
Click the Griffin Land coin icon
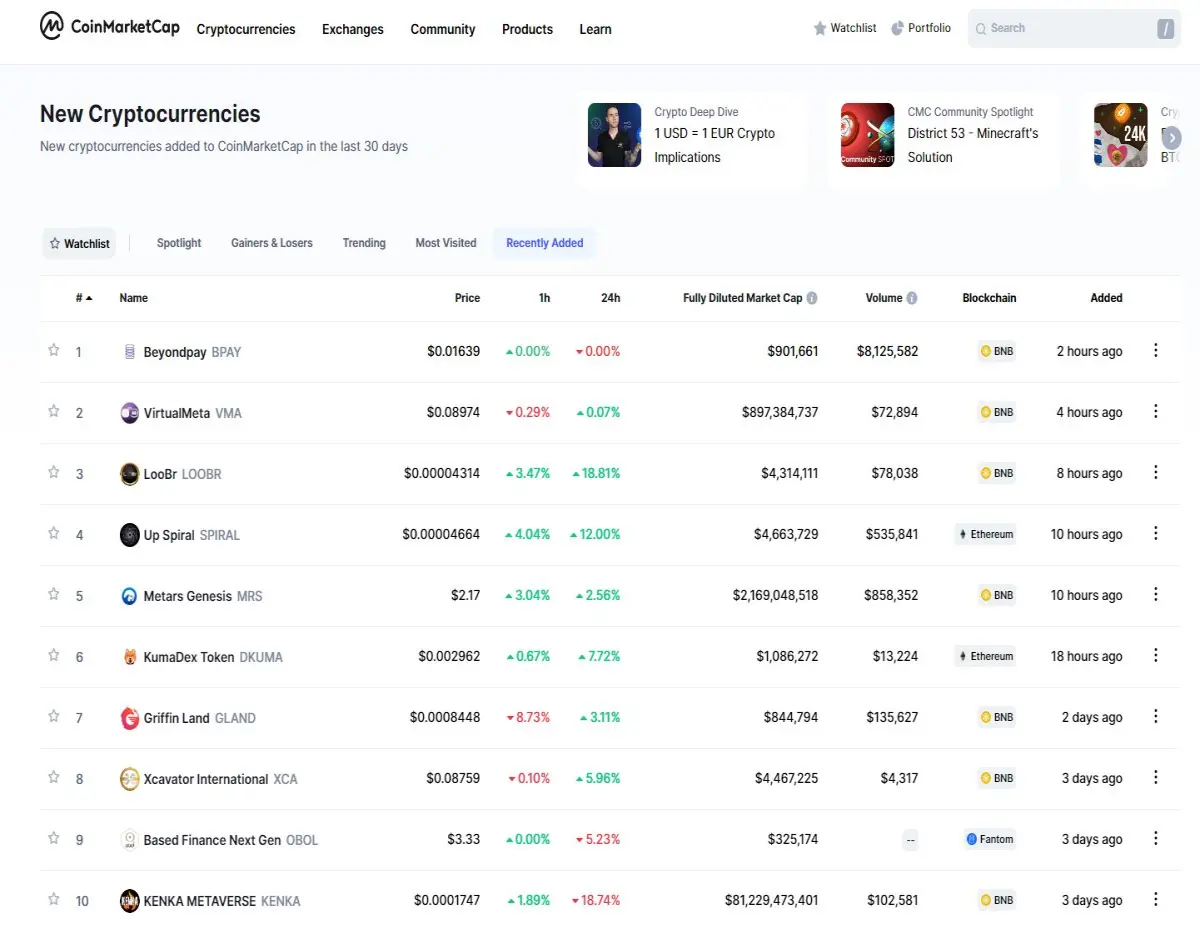[129, 718]
